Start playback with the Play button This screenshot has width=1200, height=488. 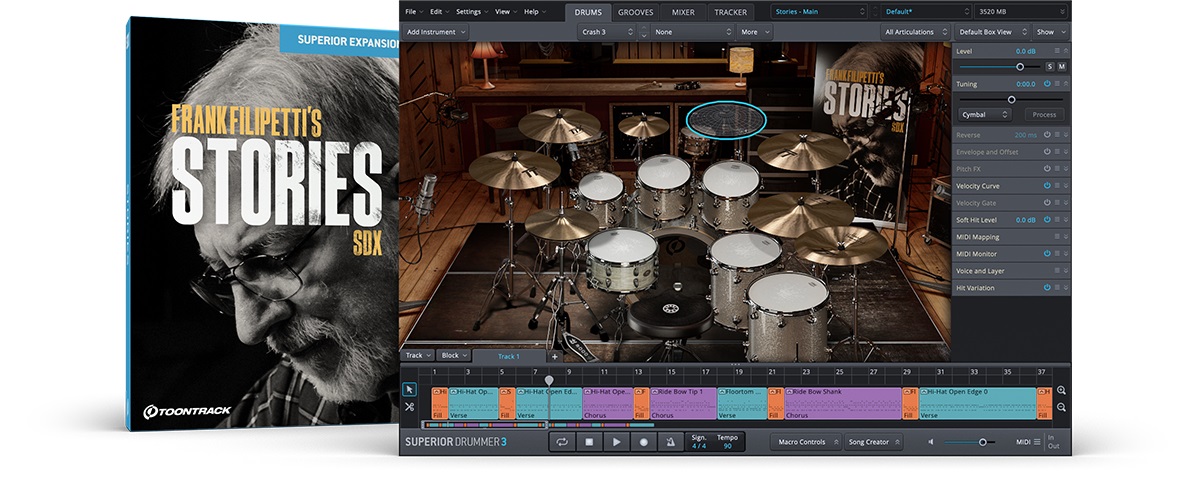[x=617, y=442]
